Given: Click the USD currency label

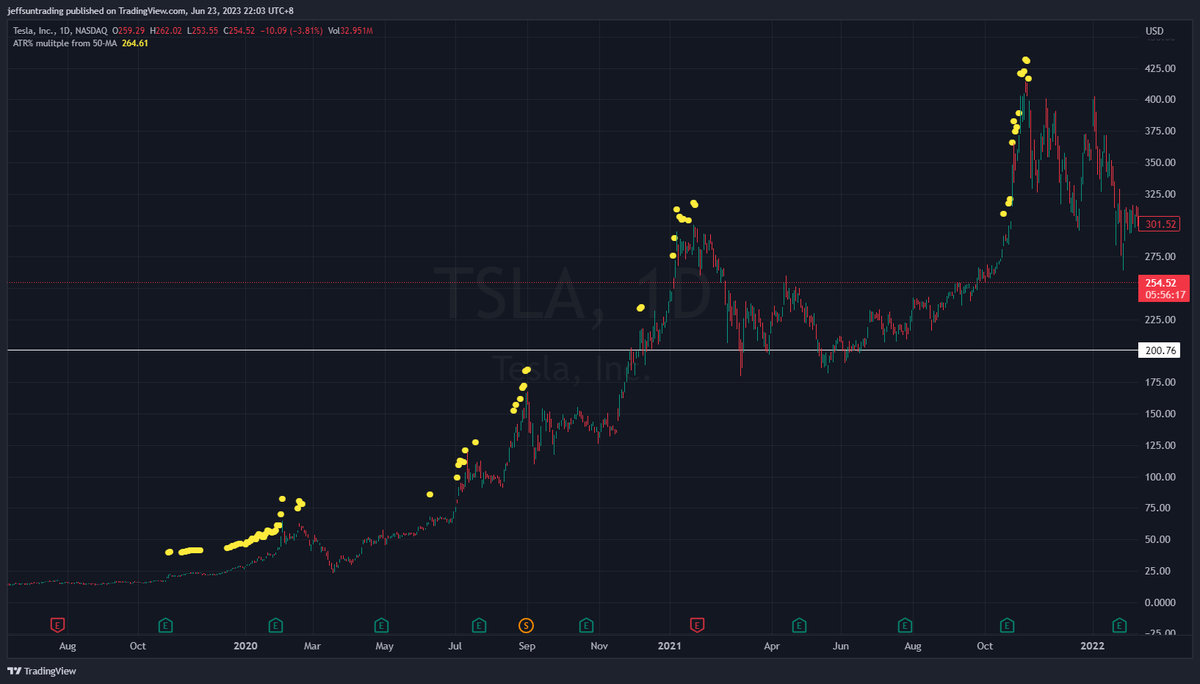Looking at the screenshot, I should click(x=1154, y=32).
